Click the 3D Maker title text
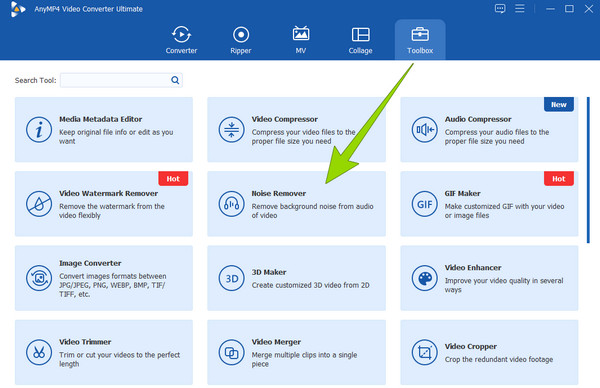Viewport: 600px width, 388px height. (x=269, y=272)
